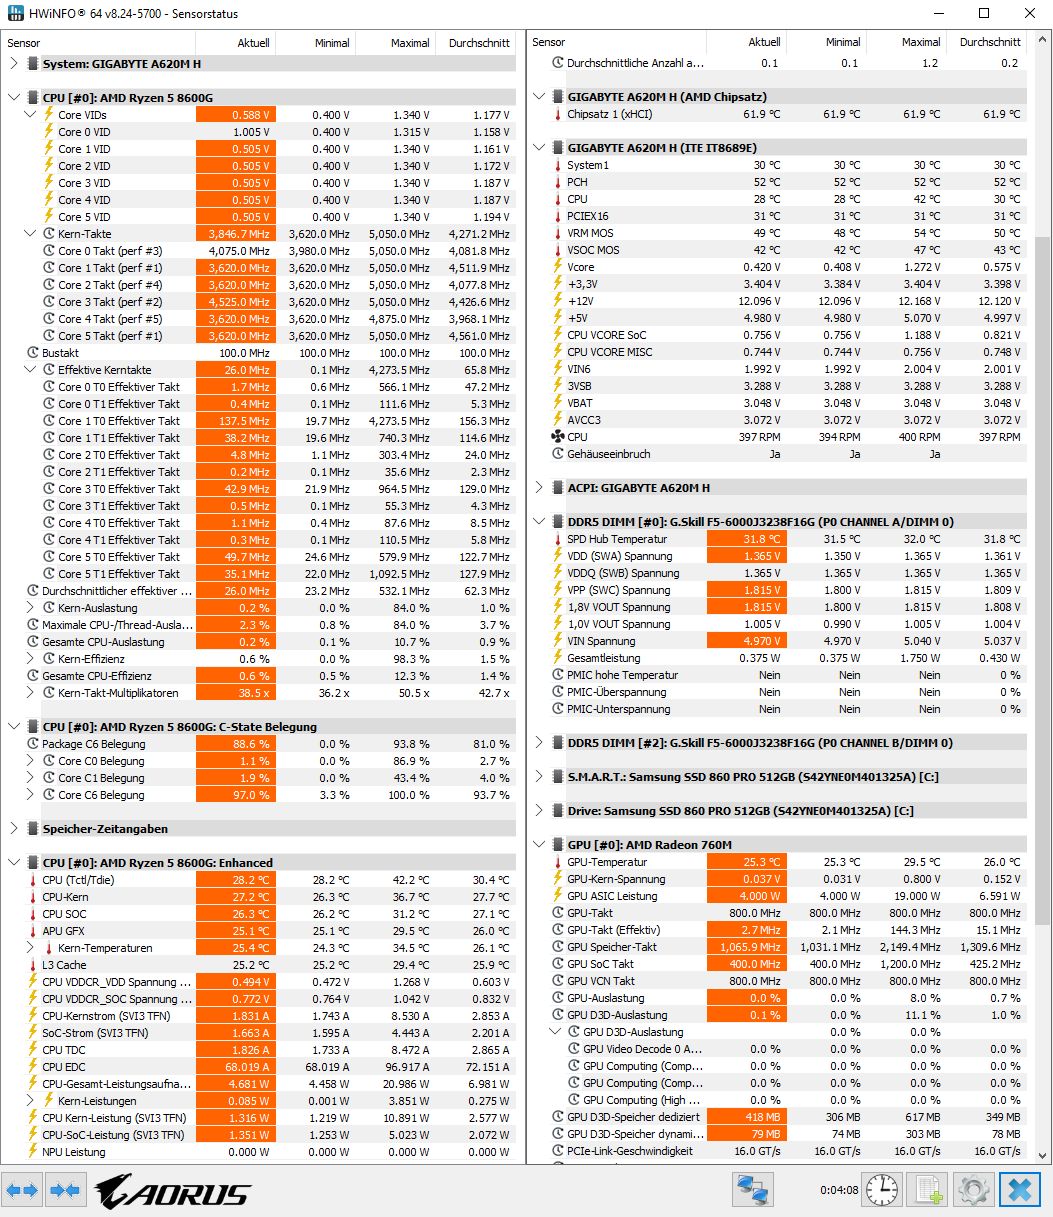1053x1217 pixels.
Task: Click left pane Sensor column header
Action: point(99,43)
